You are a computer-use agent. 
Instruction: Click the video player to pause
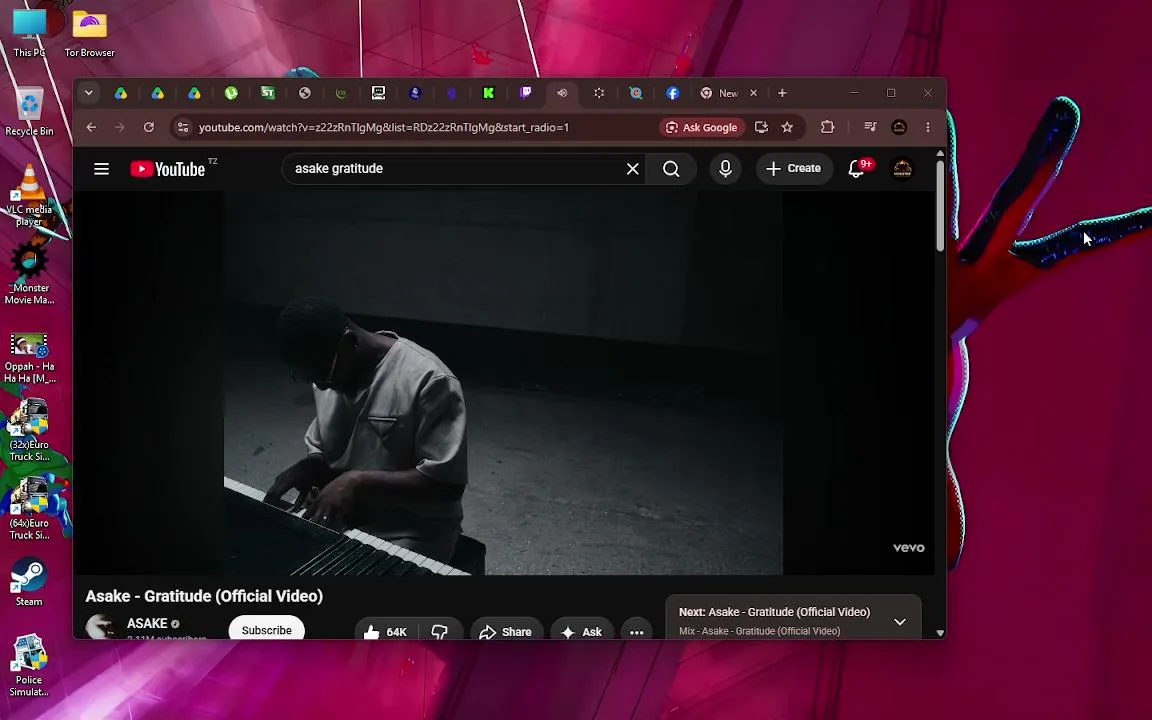click(503, 384)
